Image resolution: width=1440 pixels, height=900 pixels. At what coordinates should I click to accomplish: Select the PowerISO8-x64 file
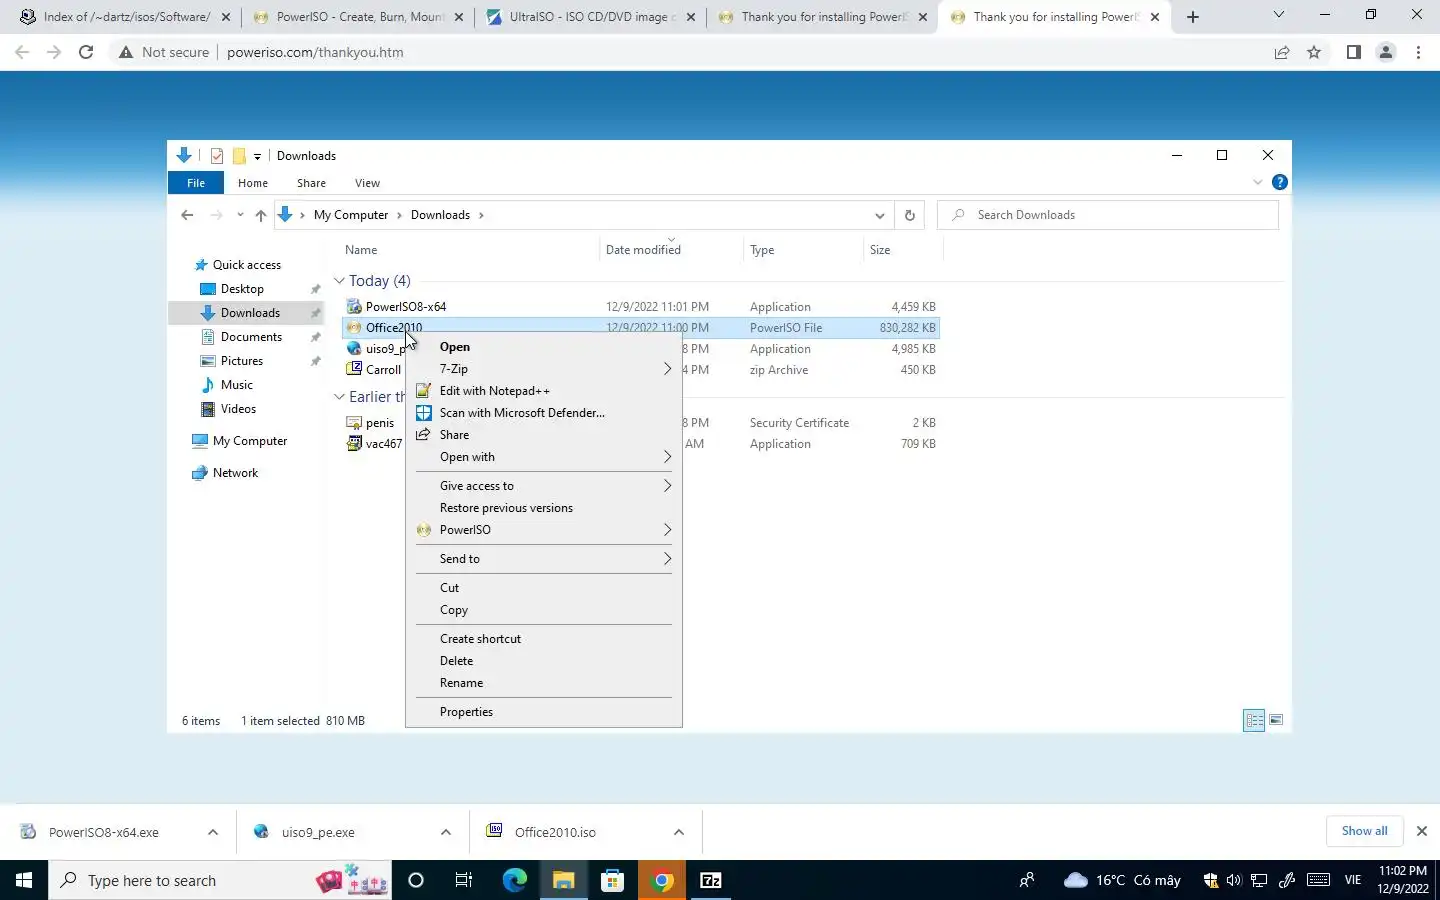coord(406,307)
